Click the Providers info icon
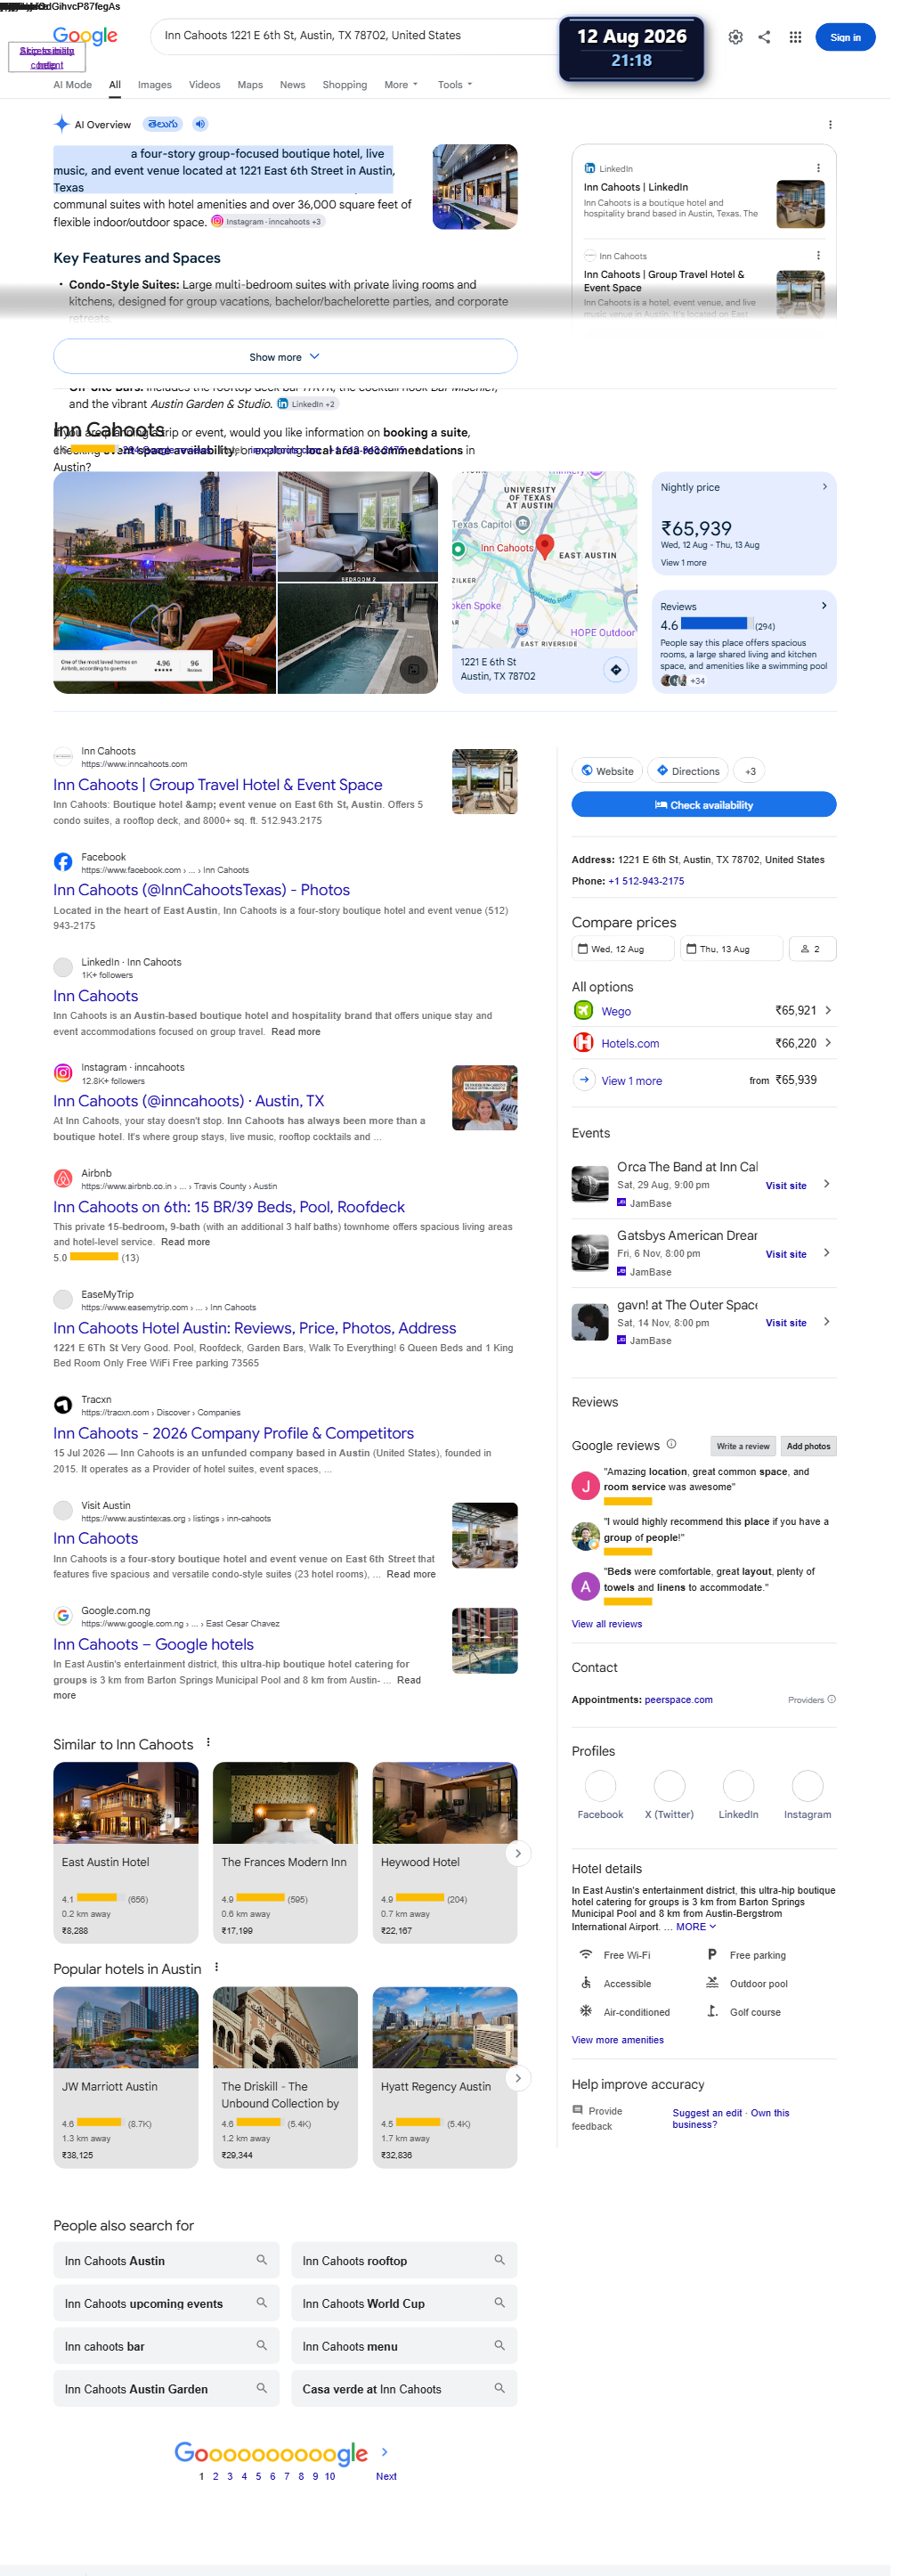The image size is (901, 2576). 831,1699
